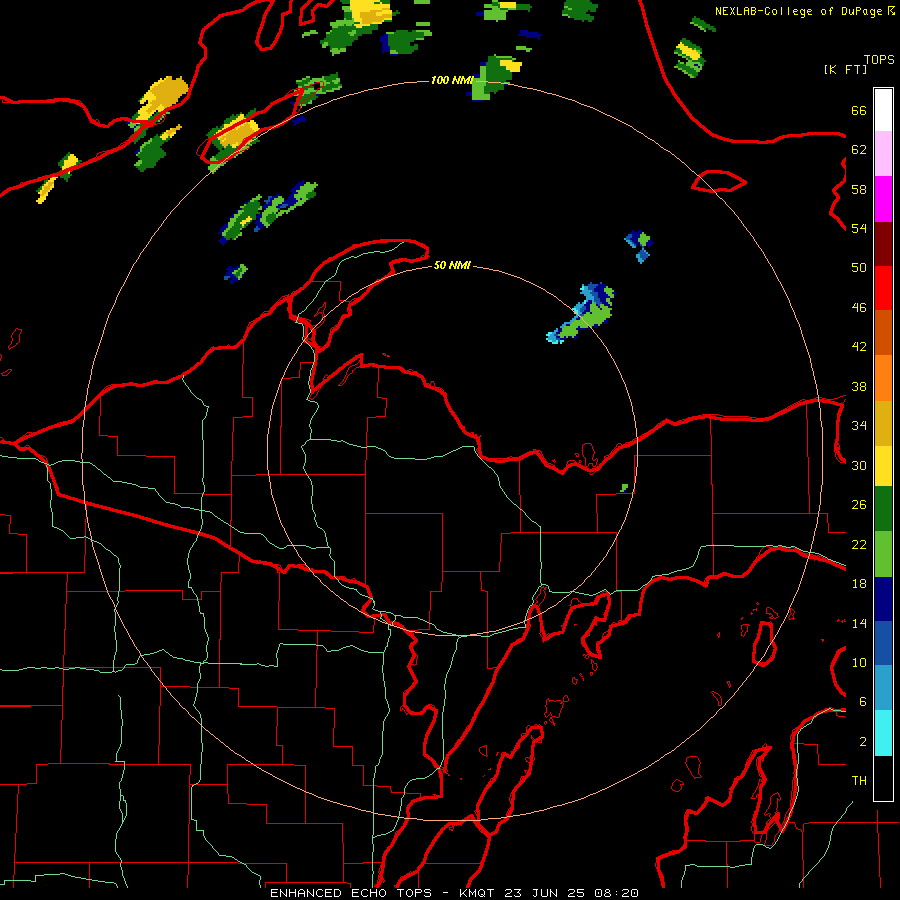Screen dimensions: 900x900
Task: Click the 62 value on the legend
Action: [859, 150]
